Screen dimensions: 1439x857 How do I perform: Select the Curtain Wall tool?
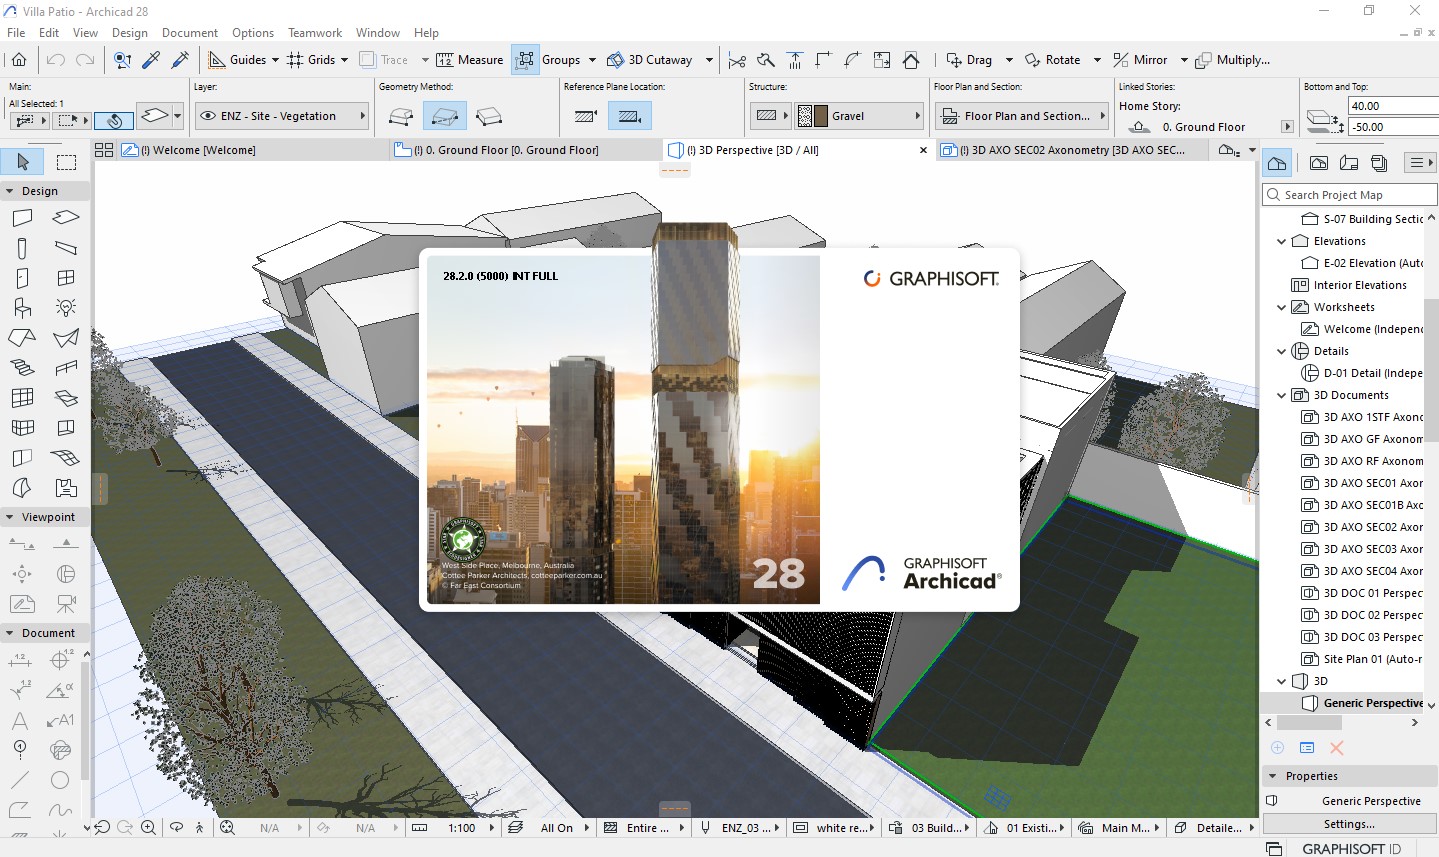tap(22, 397)
